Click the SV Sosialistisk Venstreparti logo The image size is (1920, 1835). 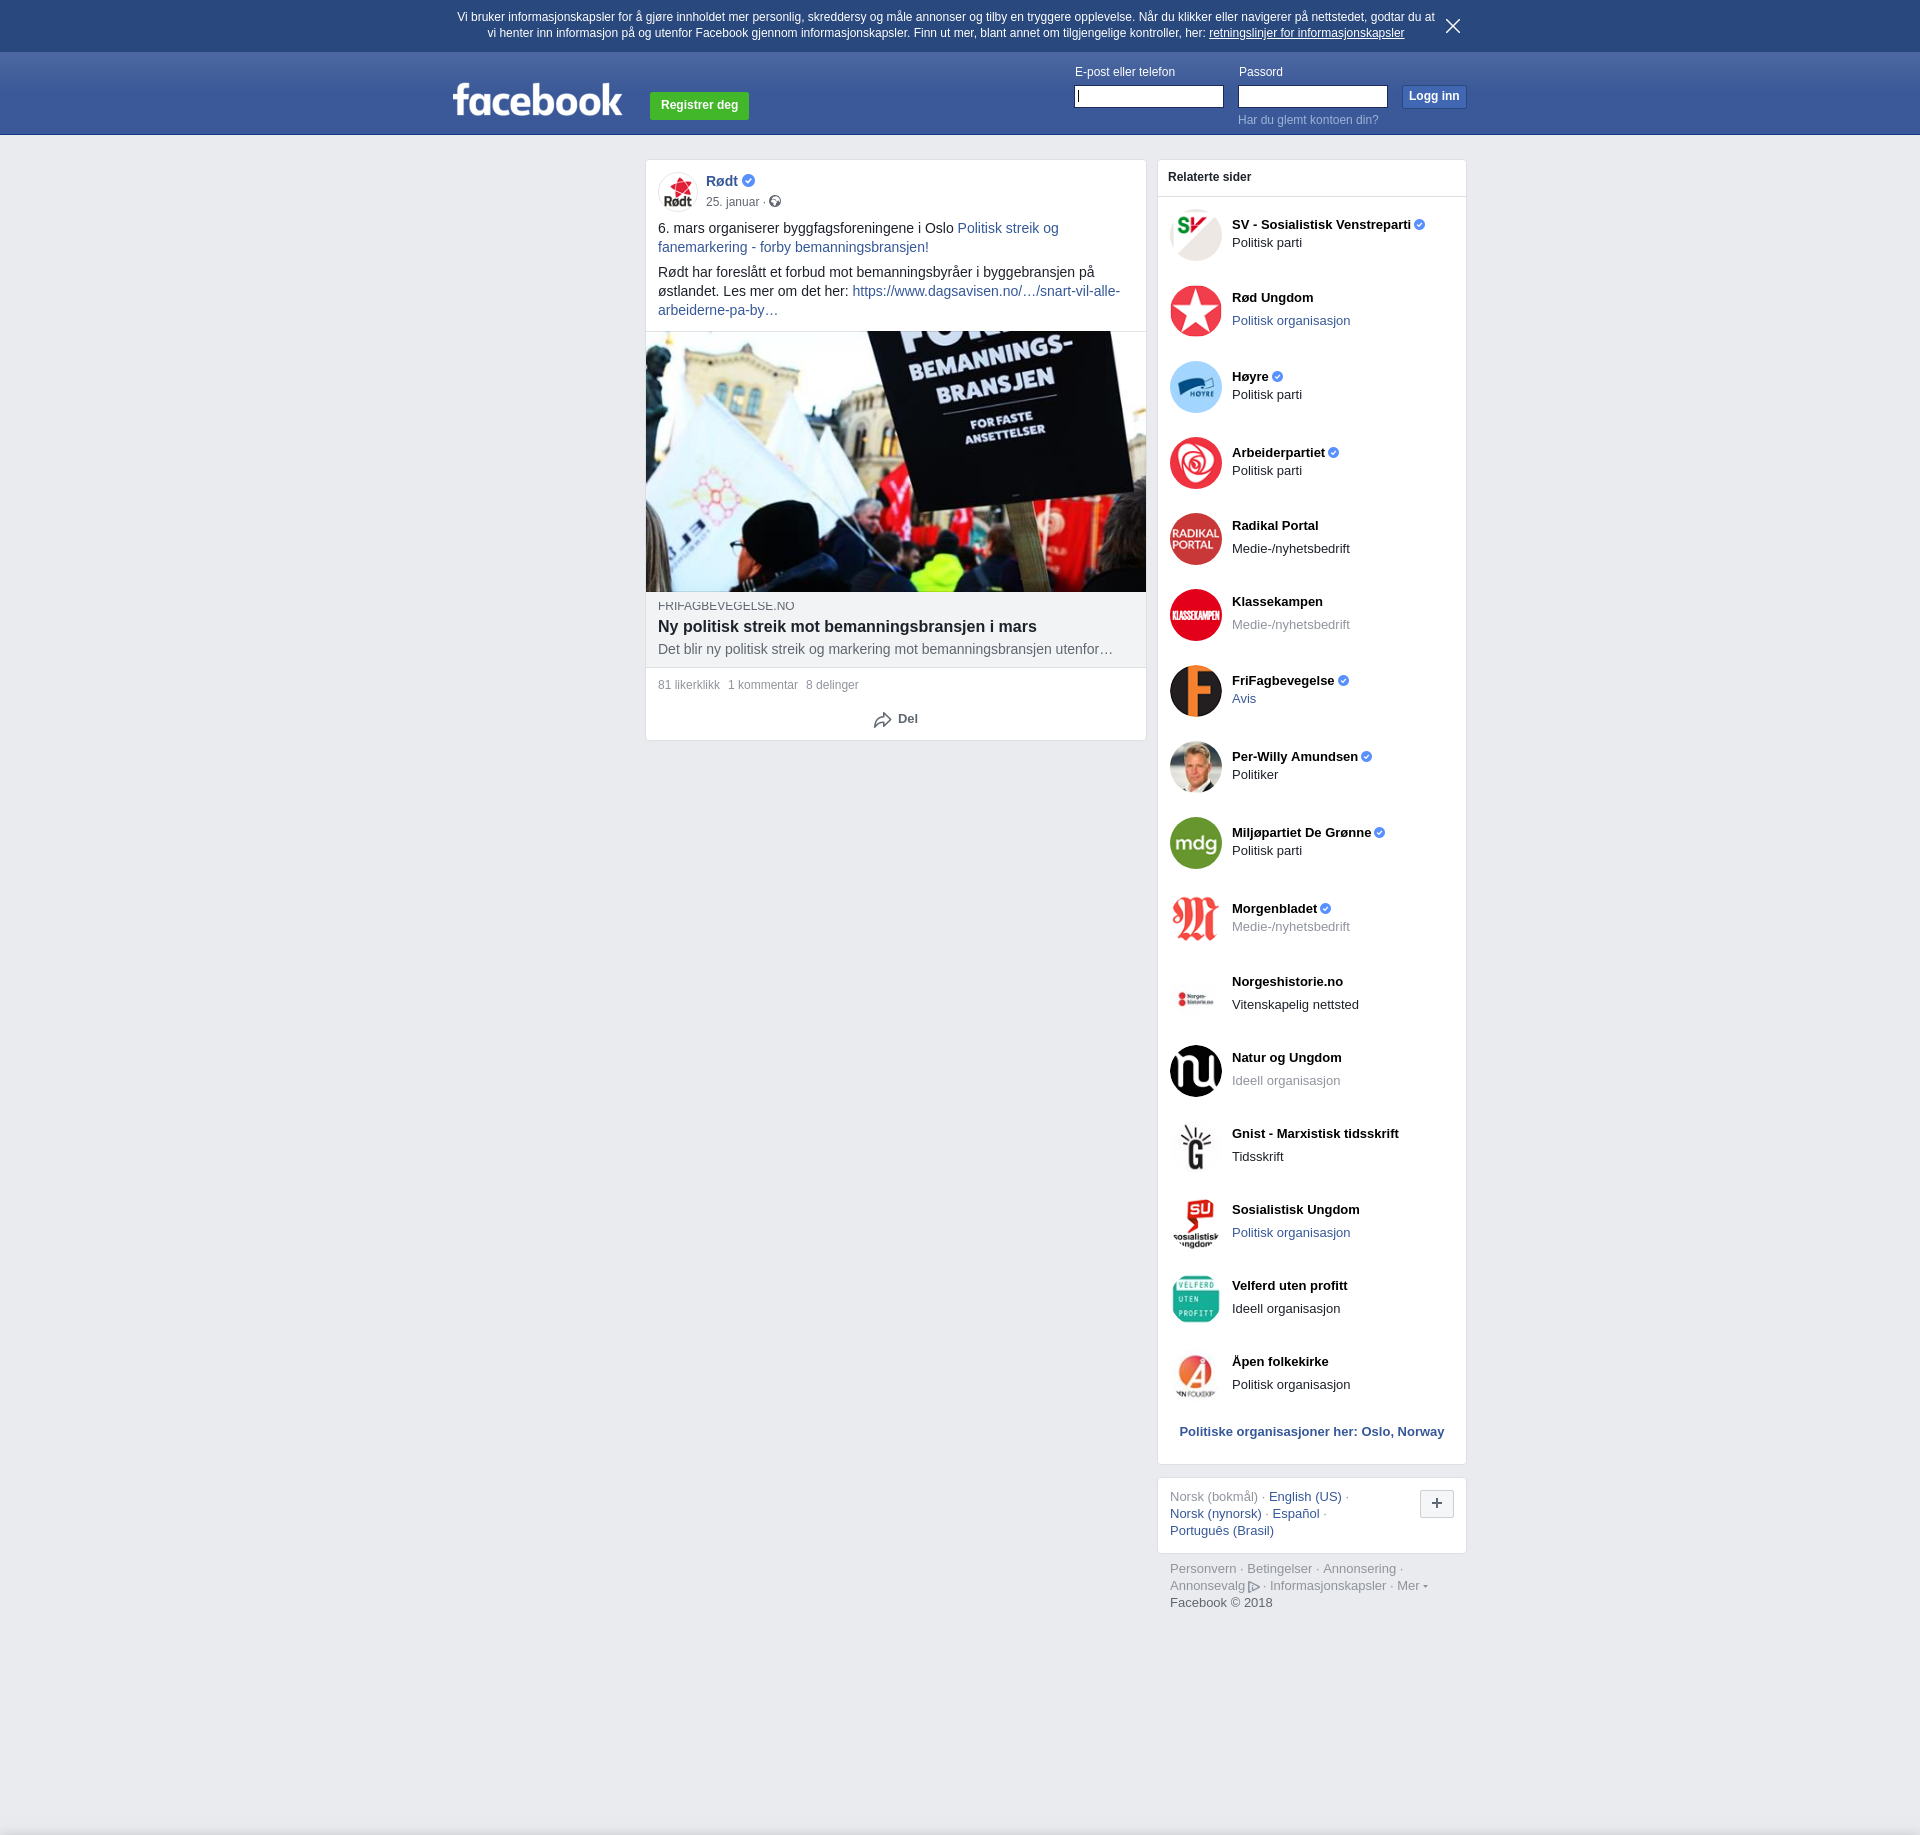click(1196, 235)
